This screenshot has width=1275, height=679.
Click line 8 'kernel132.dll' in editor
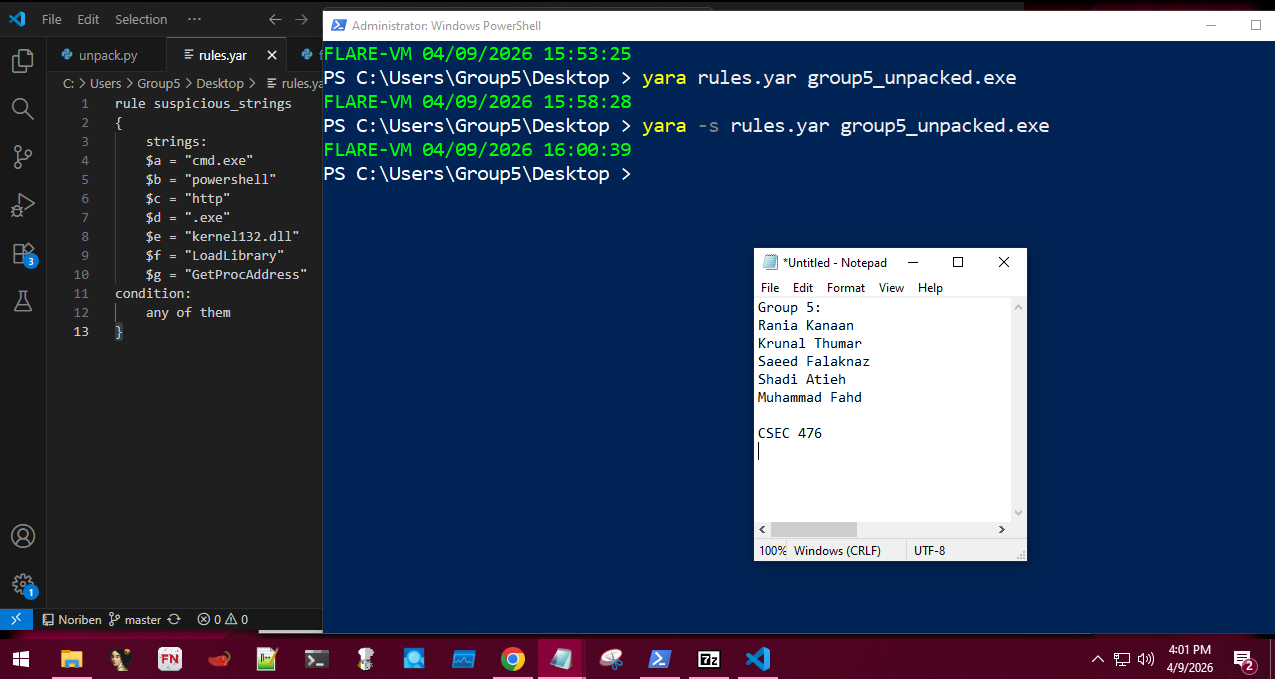(x=222, y=236)
